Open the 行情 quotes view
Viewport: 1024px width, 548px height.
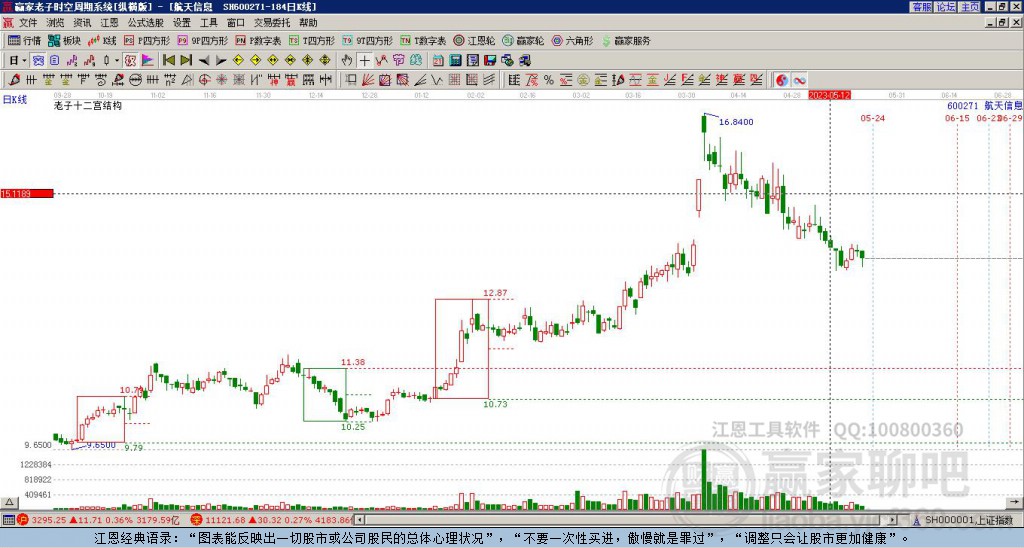25,40
